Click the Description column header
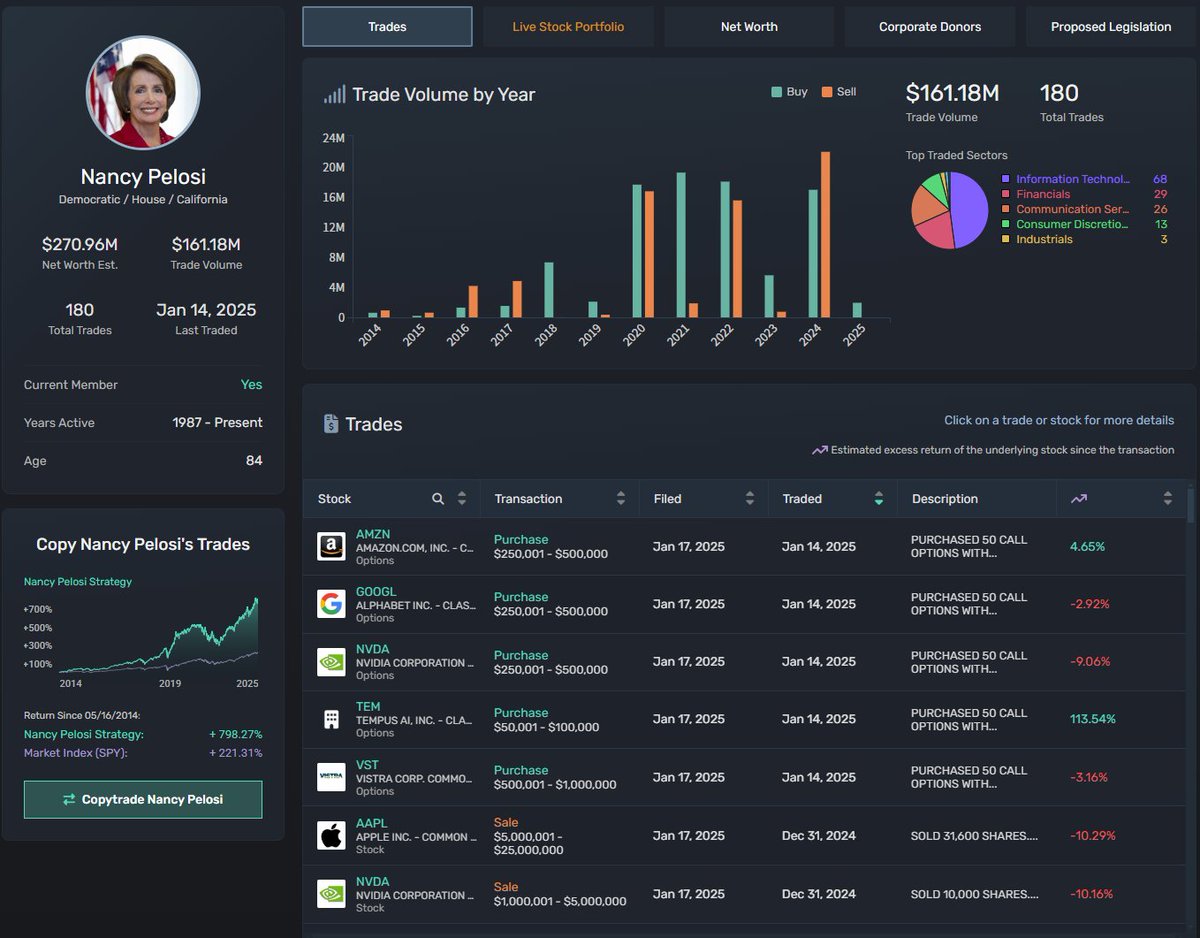The image size is (1200, 938). [x=944, y=498]
